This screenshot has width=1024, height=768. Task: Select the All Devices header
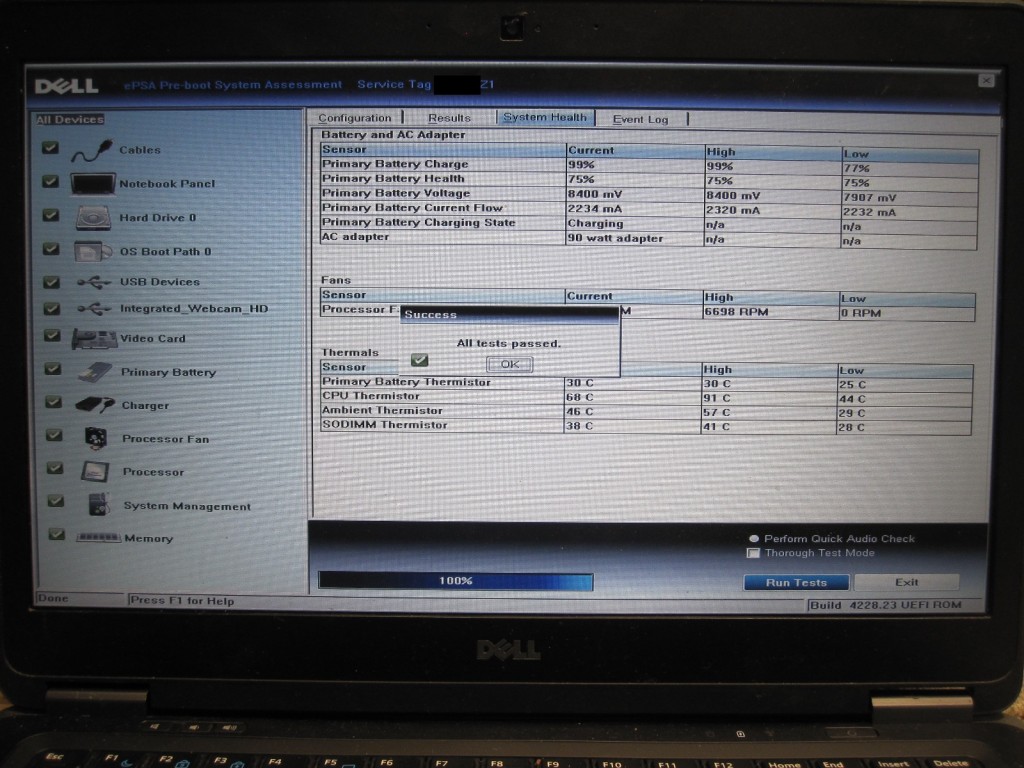(x=70, y=120)
